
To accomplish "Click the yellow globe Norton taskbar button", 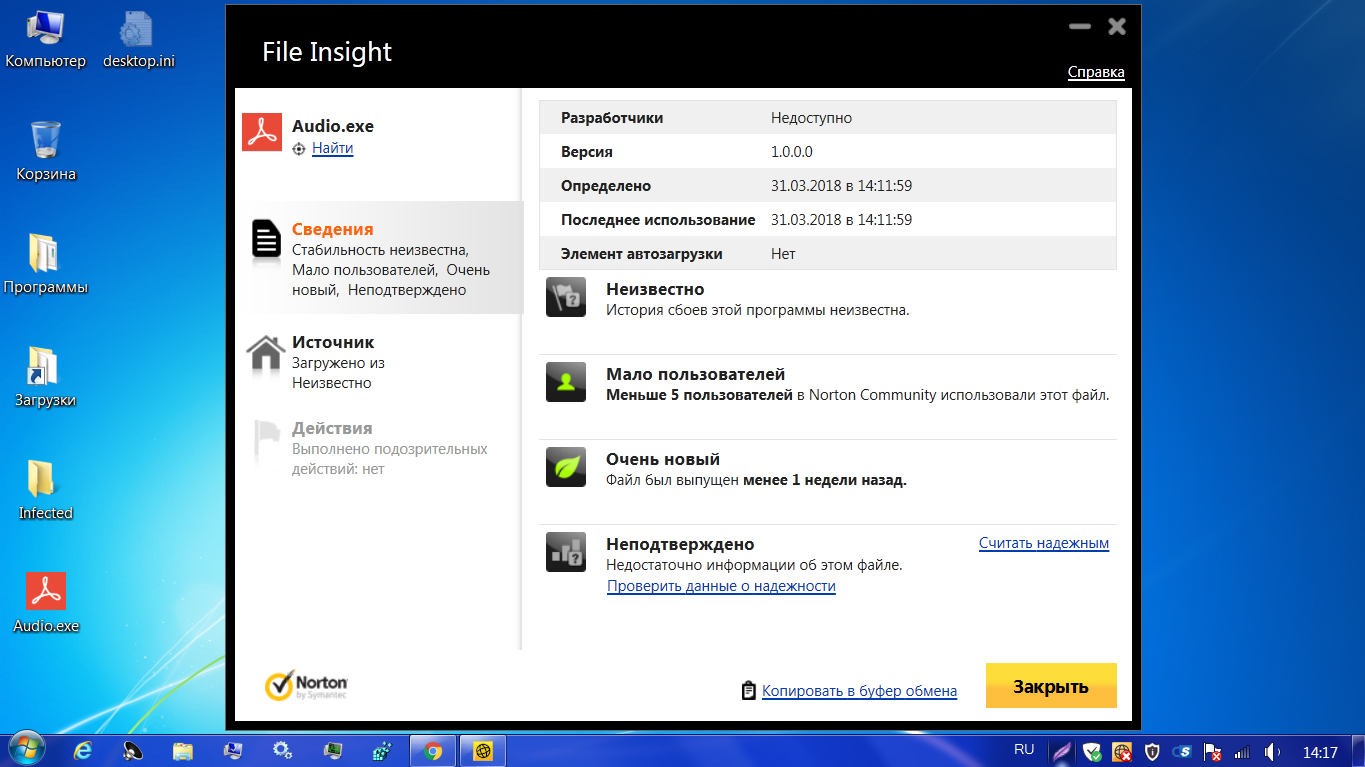I will tap(483, 750).
